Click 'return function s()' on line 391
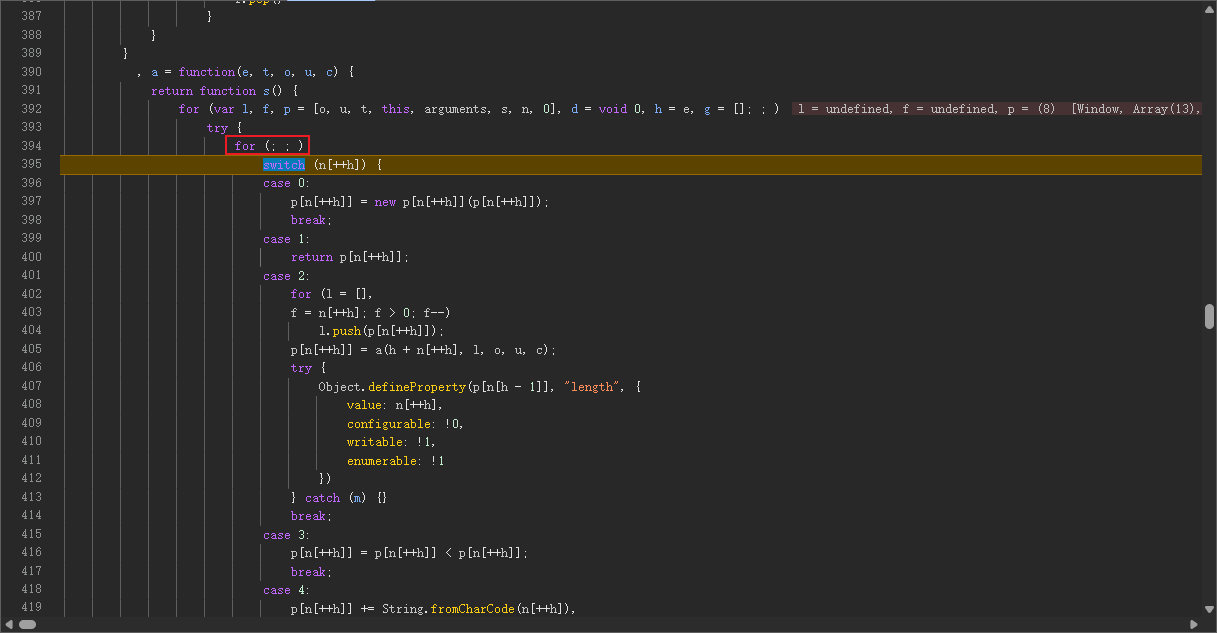1217x633 pixels. [217, 91]
